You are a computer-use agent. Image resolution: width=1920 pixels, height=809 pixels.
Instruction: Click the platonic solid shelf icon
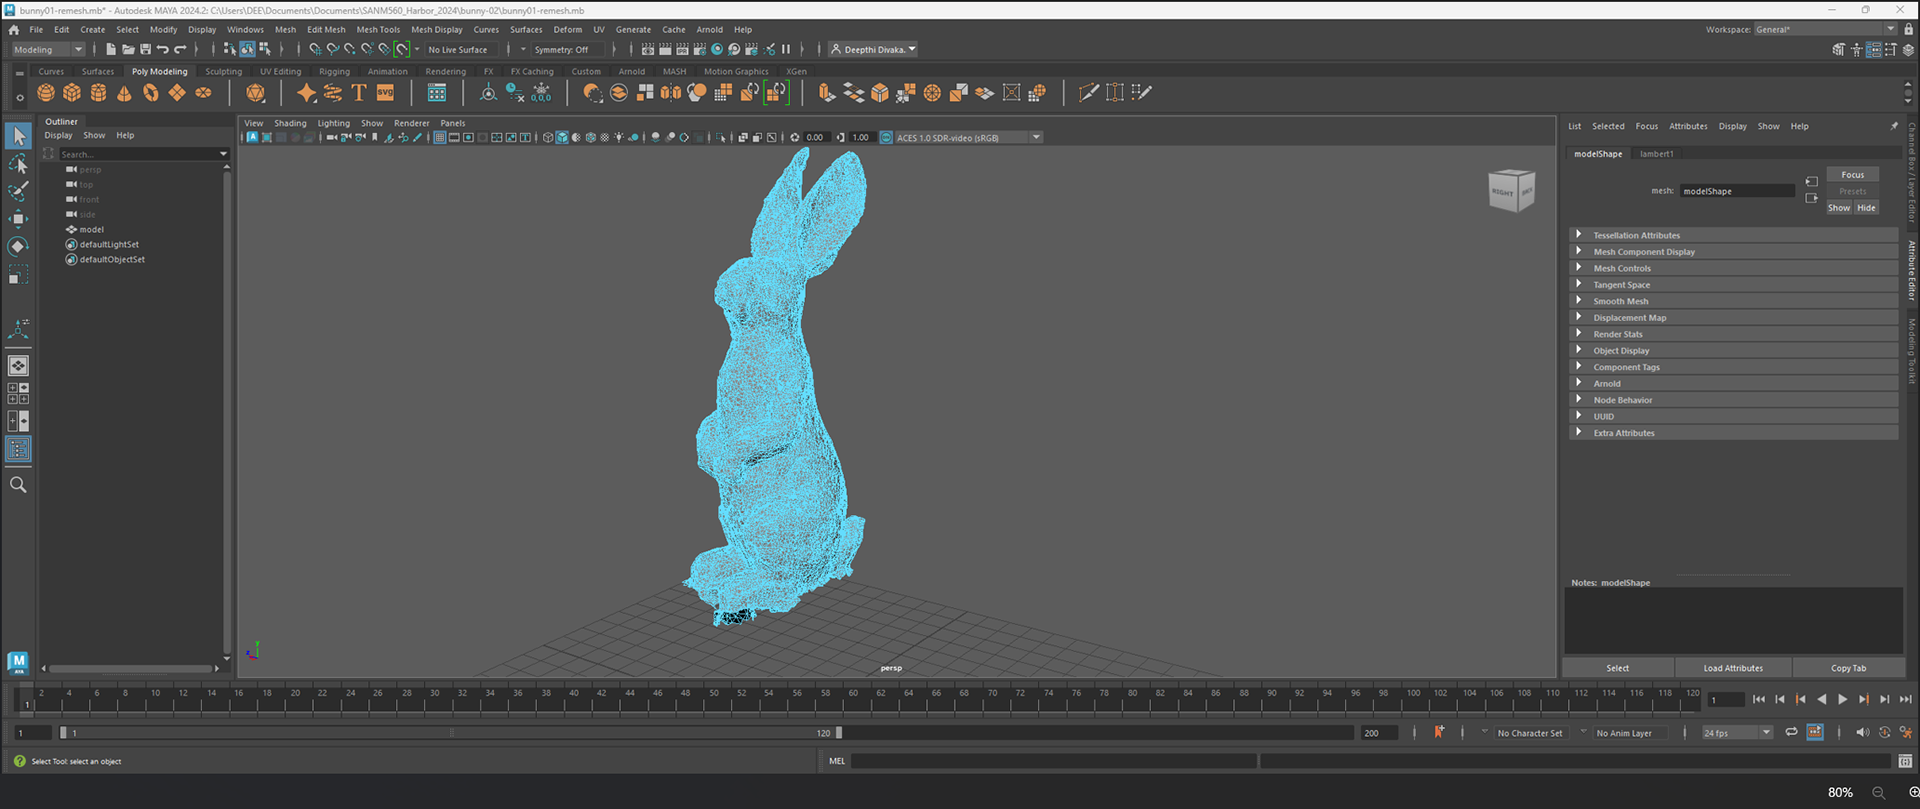256,93
